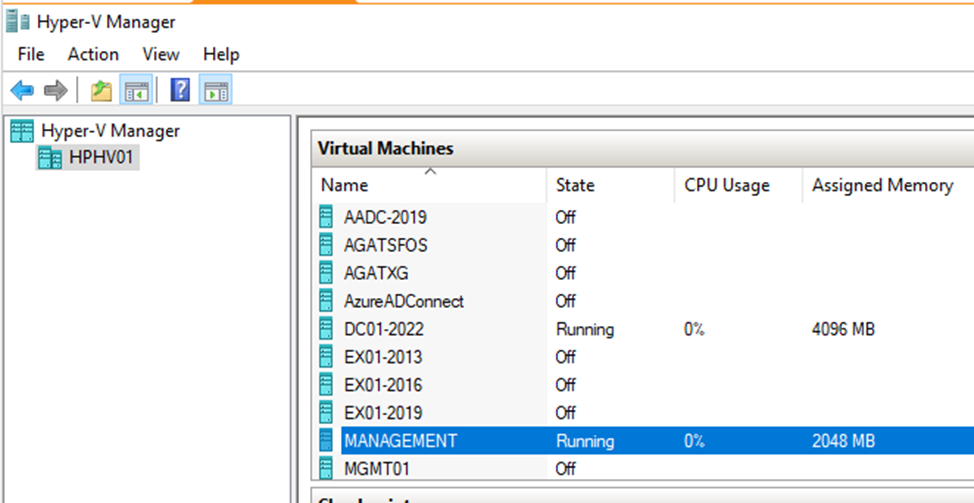Click the Virtual Machines panel header
Screen dimensions: 974x503
tap(642, 148)
